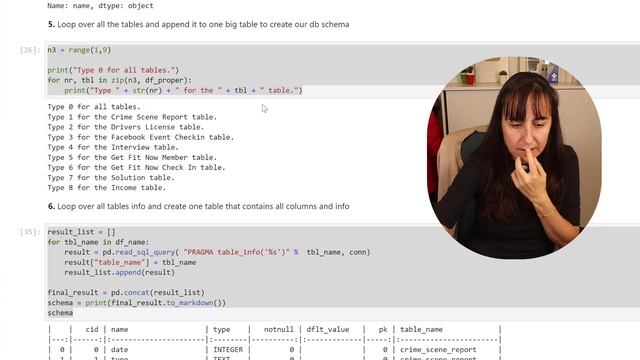Click the print 'Type 0 for all tables.' code line

click(x=113, y=70)
